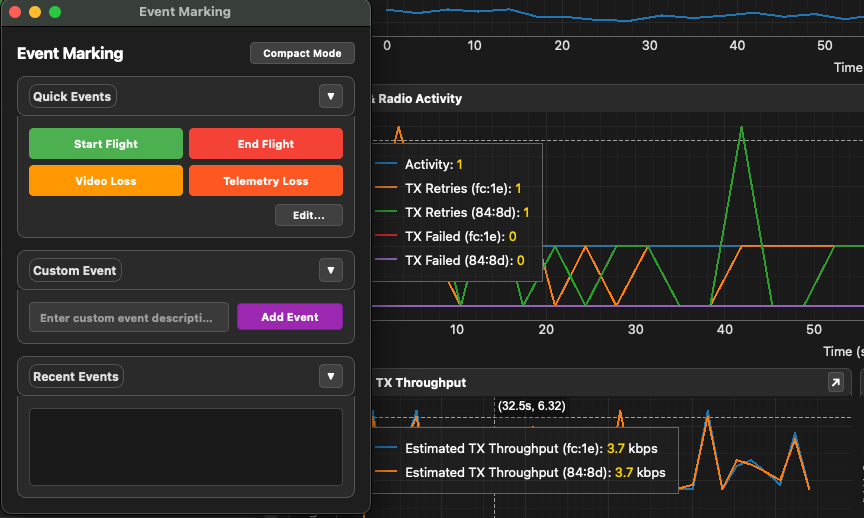864x518 pixels.
Task: Open the Edit... quick events button
Action: point(308,215)
